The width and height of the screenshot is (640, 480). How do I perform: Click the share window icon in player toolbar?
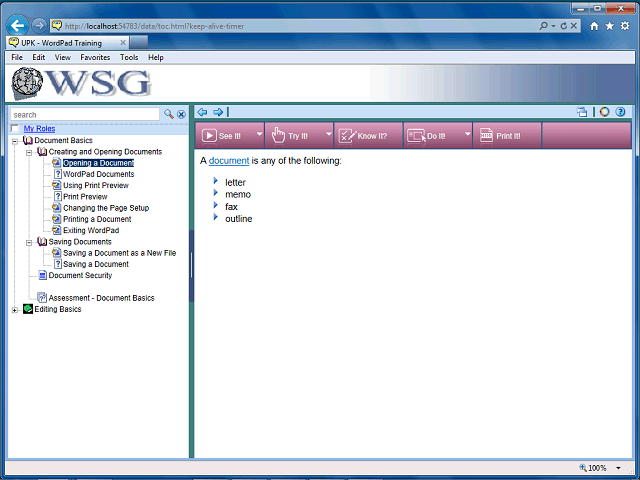pos(582,112)
